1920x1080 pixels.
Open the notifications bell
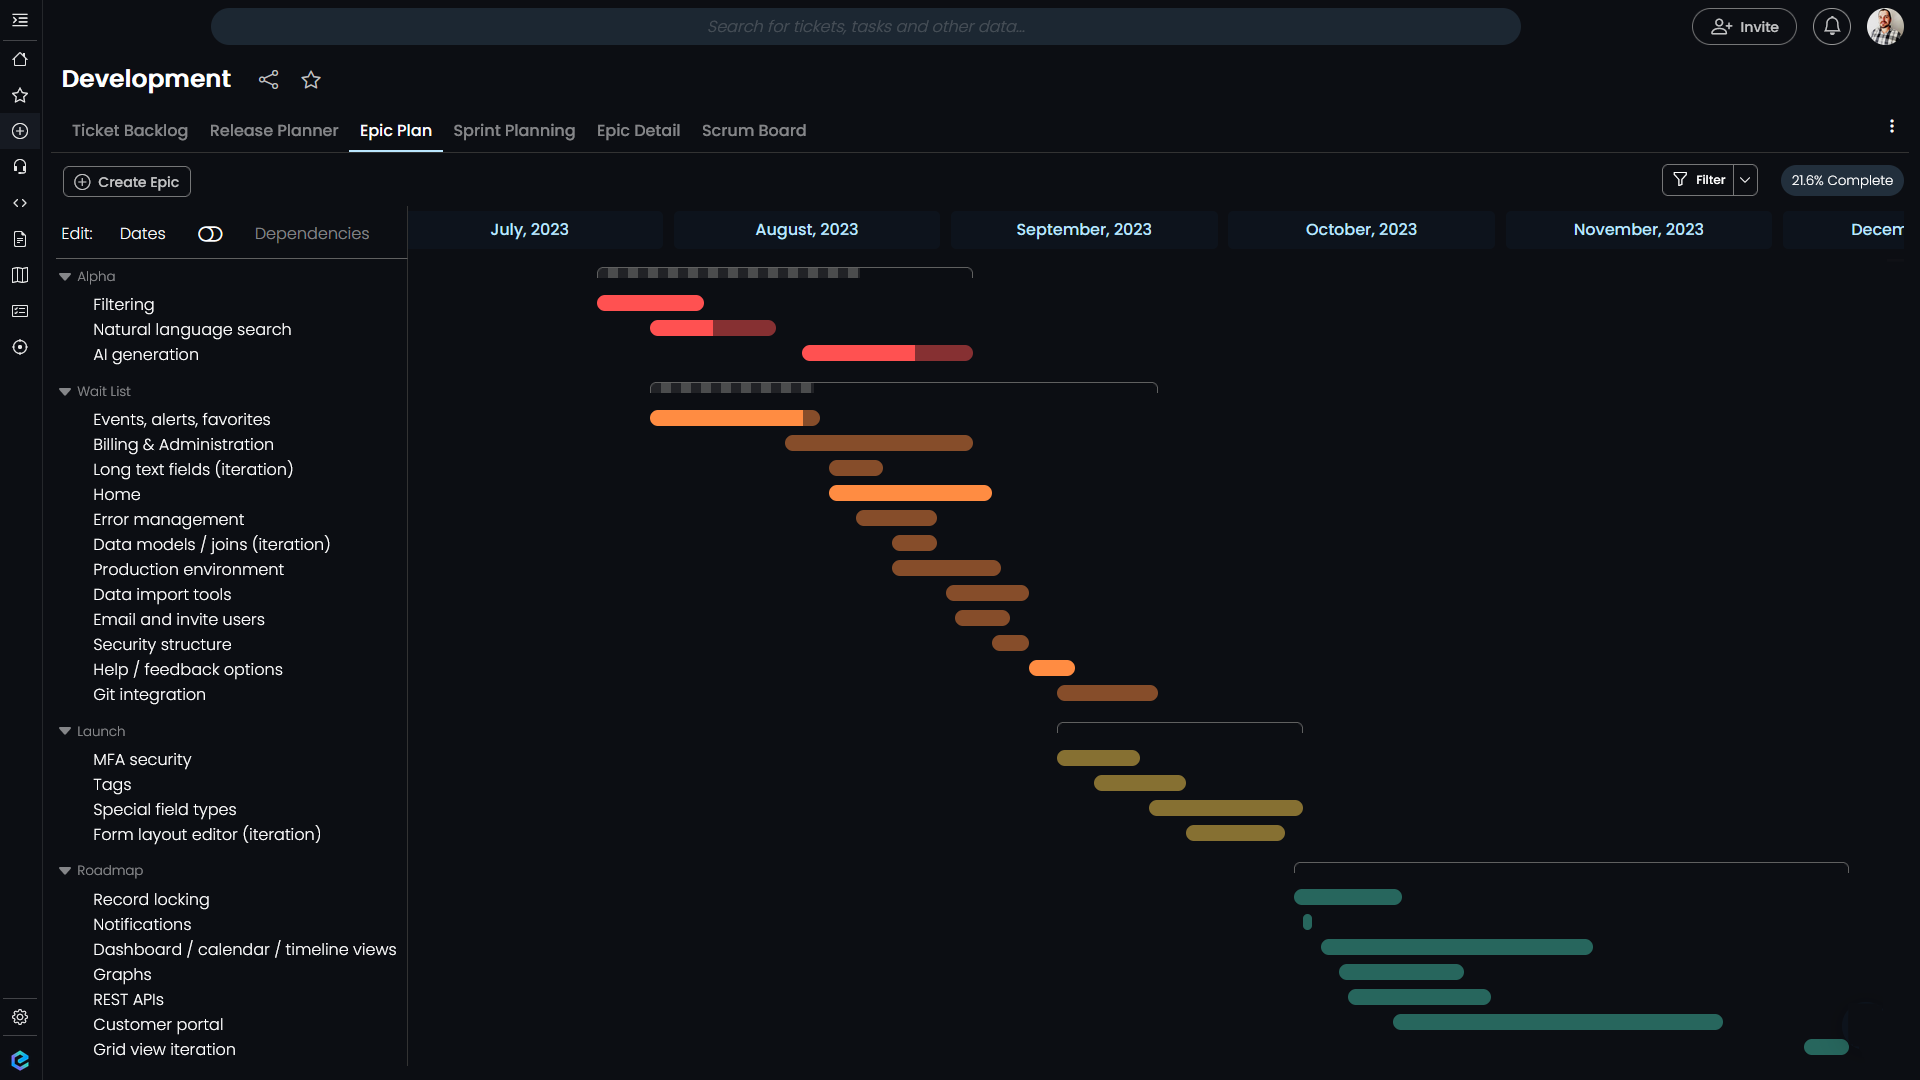pyautogui.click(x=1831, y=27)
